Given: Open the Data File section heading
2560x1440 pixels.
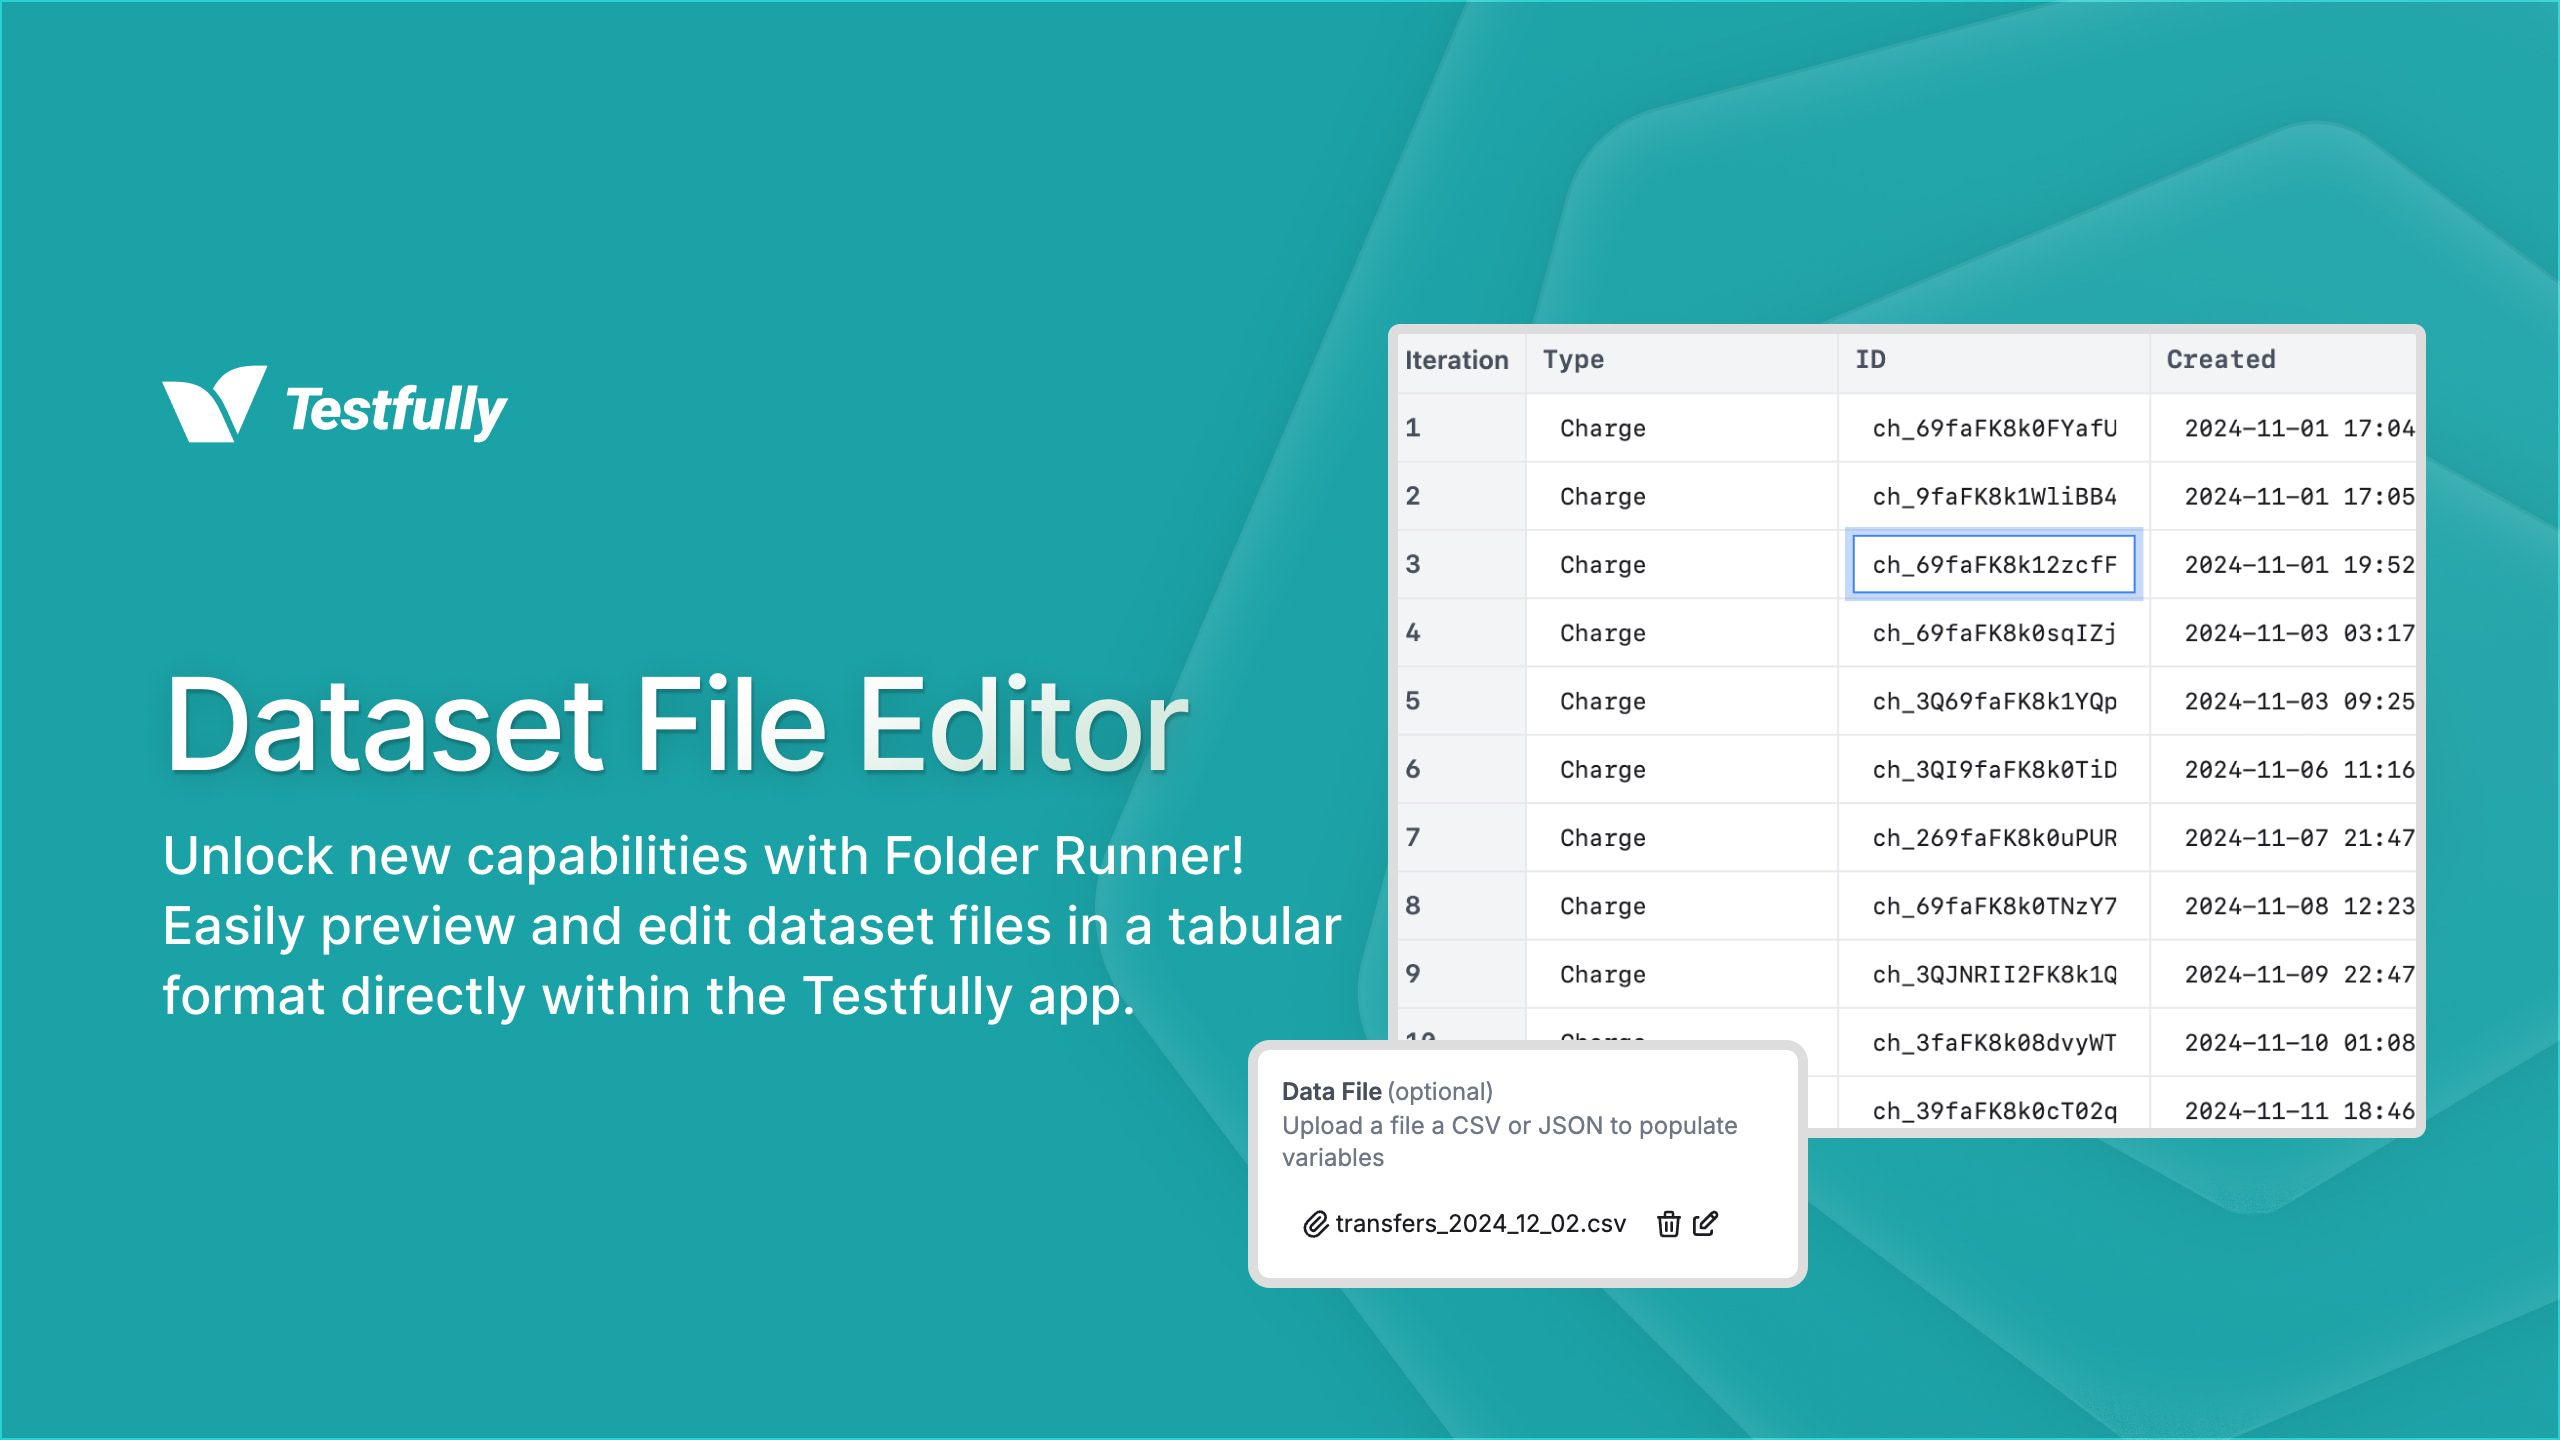Looking at the screenshot, I should 1333,1091.
